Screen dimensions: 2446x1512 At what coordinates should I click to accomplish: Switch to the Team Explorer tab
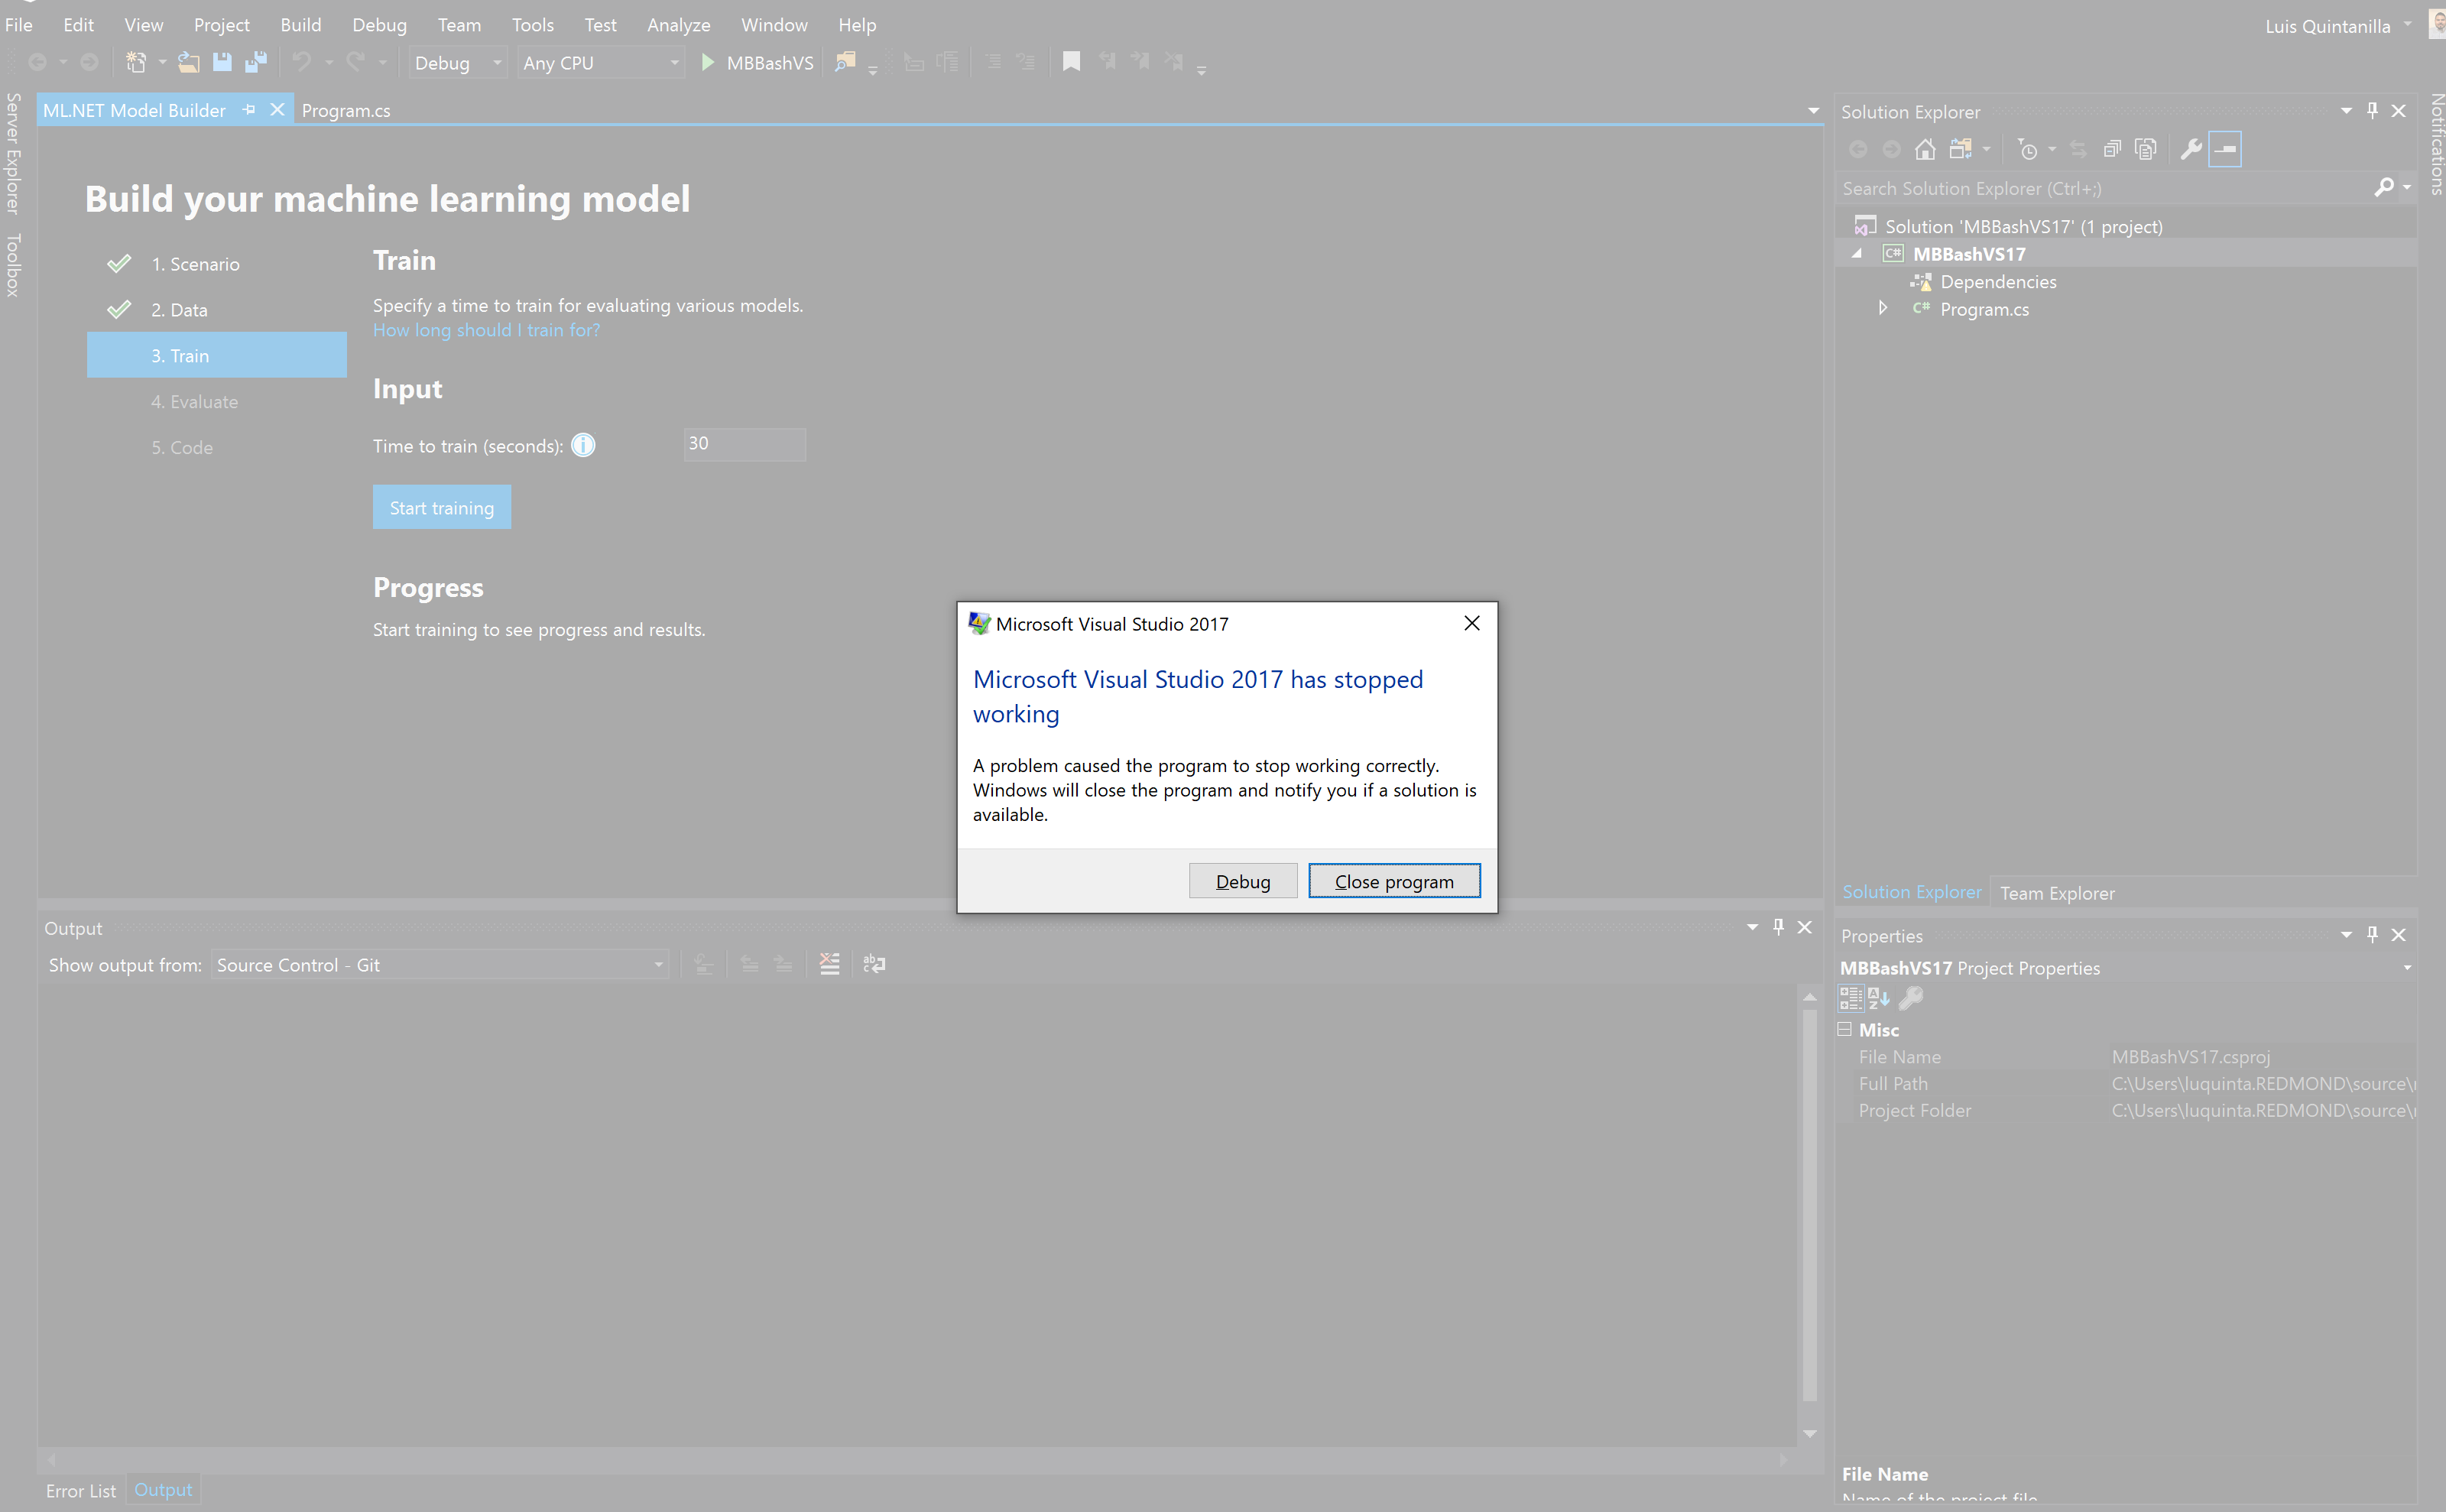tap(2057, 893)
